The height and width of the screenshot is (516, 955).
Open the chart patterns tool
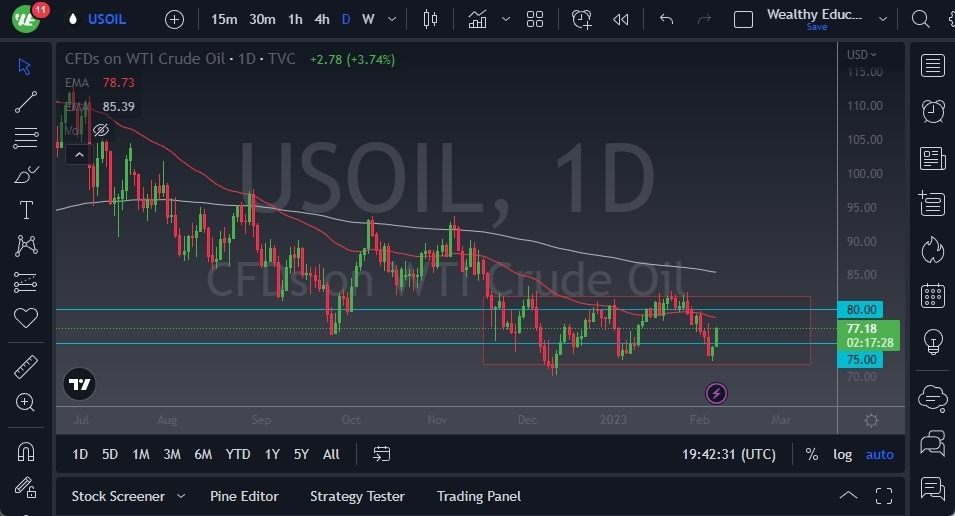26,246
